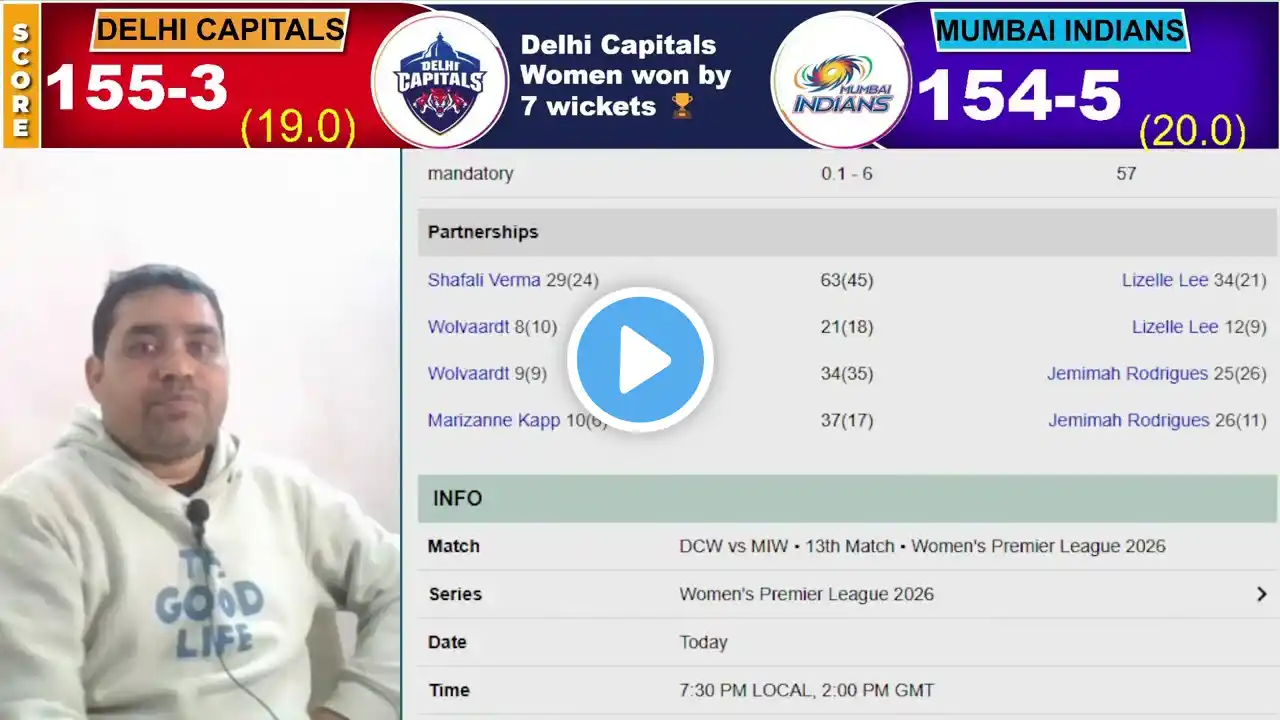This screenshot has width=1280, height=720.
Task: Open Jemimah Rodrigues link showing 26(11)
Action: point(1128,421)
